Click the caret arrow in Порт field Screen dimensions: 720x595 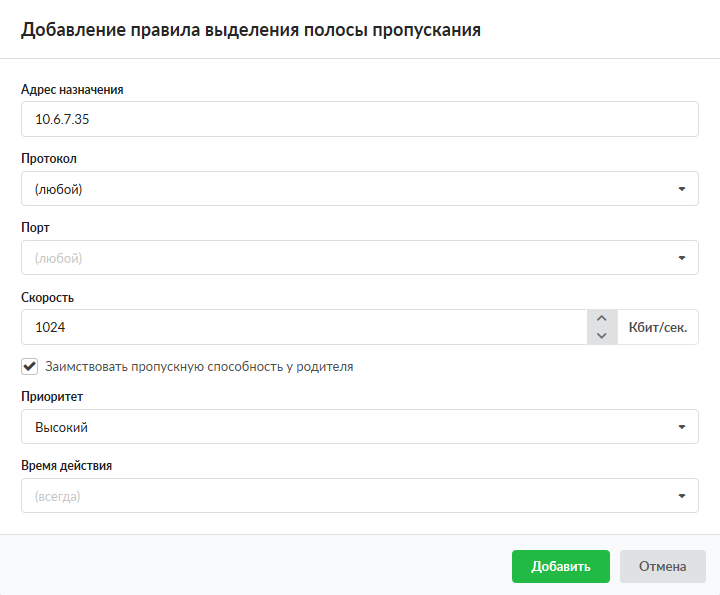(x=681, y=258)
